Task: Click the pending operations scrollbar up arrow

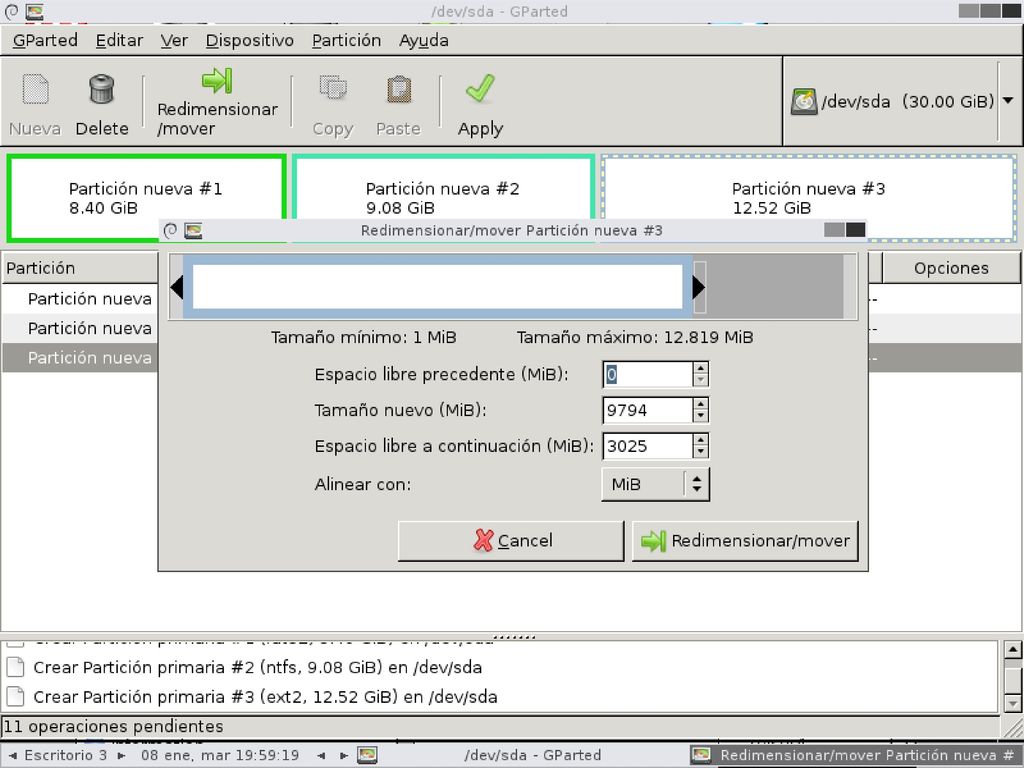Action: pos(1012,650)
